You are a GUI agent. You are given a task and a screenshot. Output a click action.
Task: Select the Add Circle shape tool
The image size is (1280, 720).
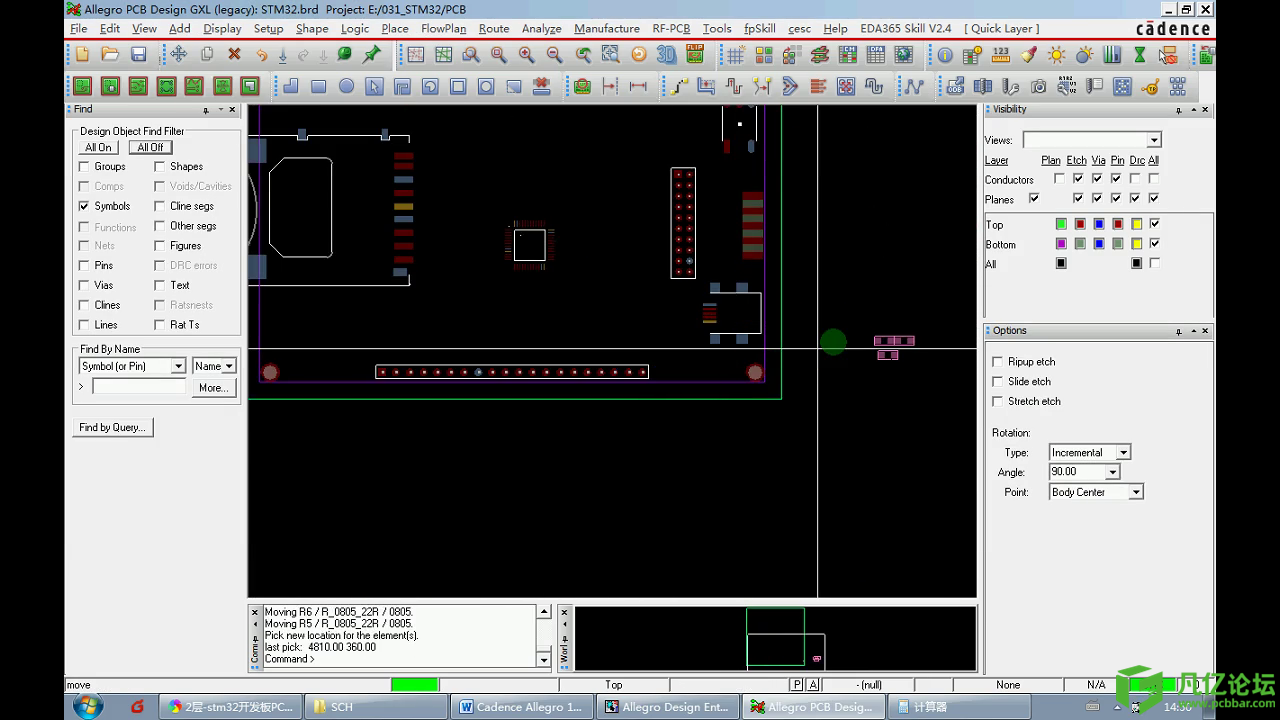coord(346,86)
